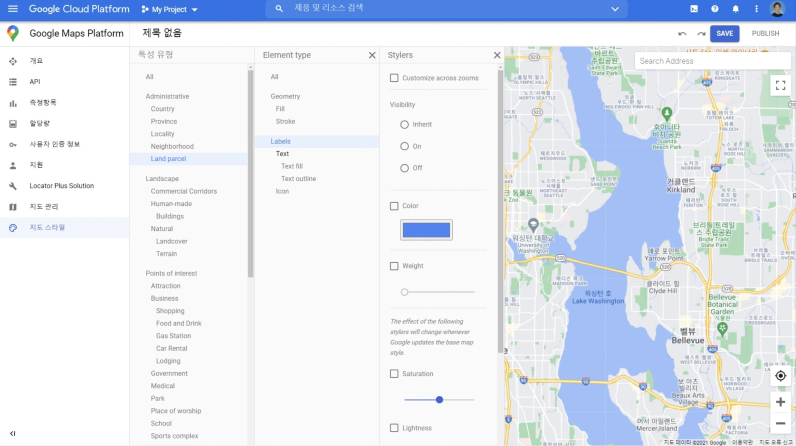Save the map style
The width and height of the screenshot is (796, 446).
tap(724, 33)
